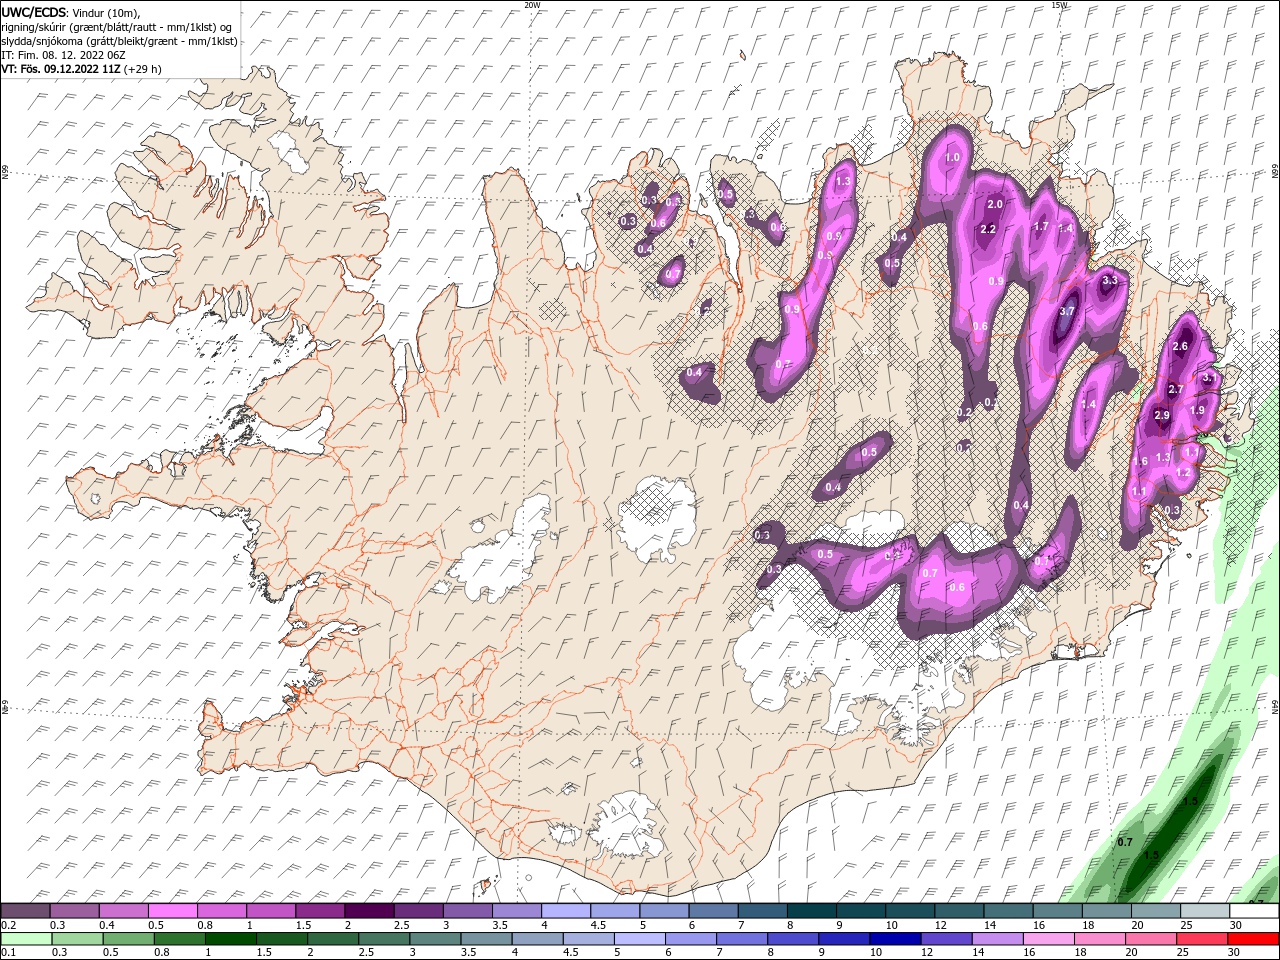Screen dimensions: 1280x960
Task: Click the 1.9 snowfall value label
Action: click(1198, 410)
